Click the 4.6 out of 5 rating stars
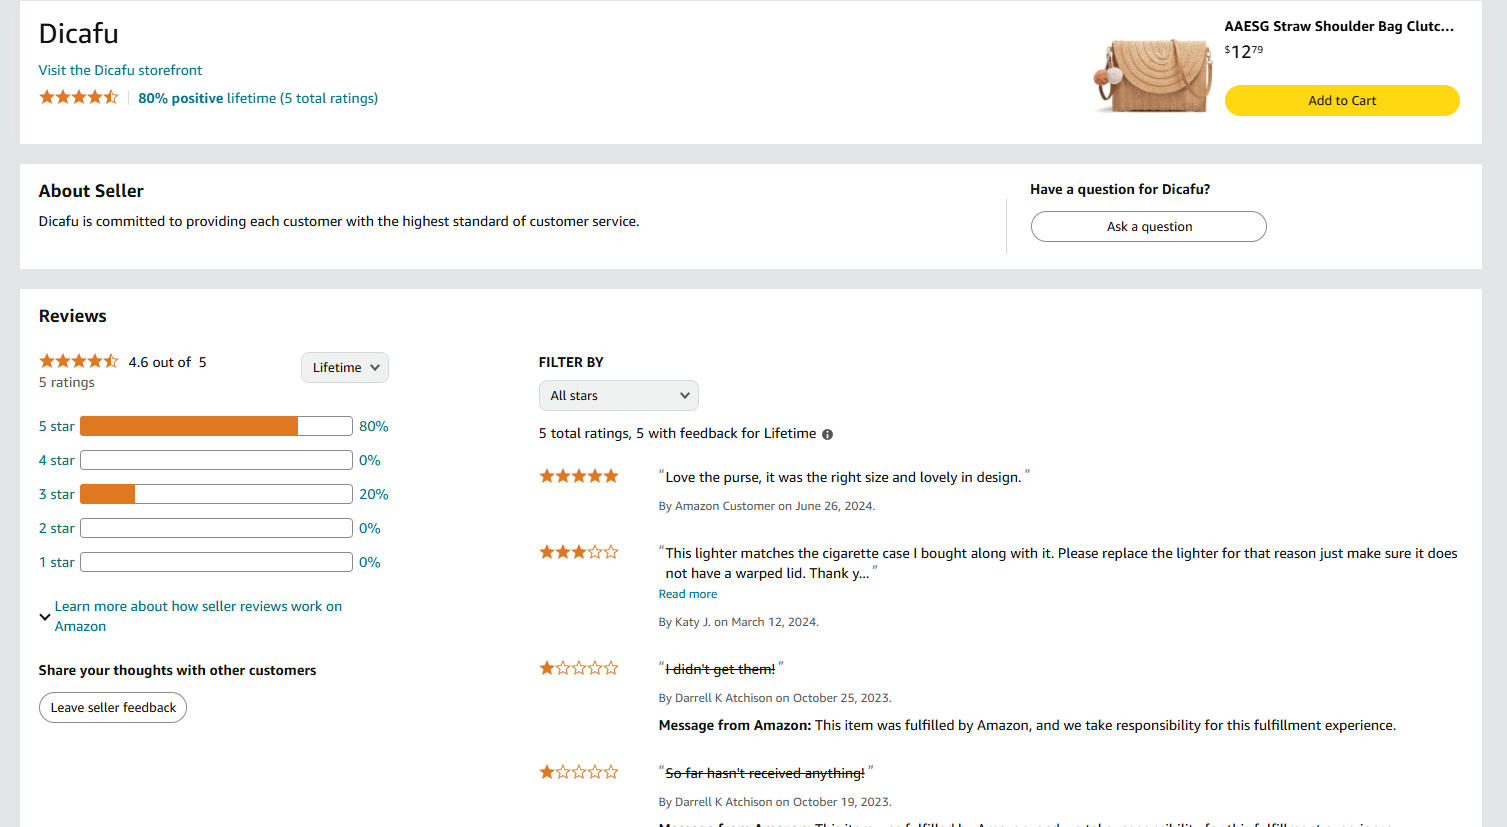This screenshot has height=827, width=1507. (x=79, y=361)
